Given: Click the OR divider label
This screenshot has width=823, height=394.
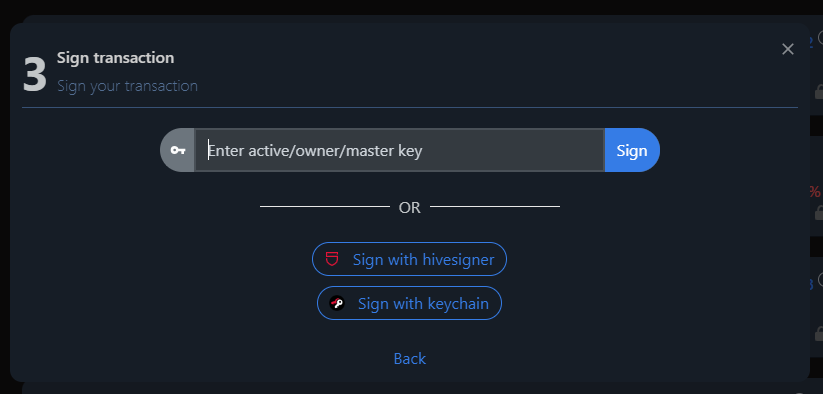Looking at the screenshot, I should coord(409,207).
